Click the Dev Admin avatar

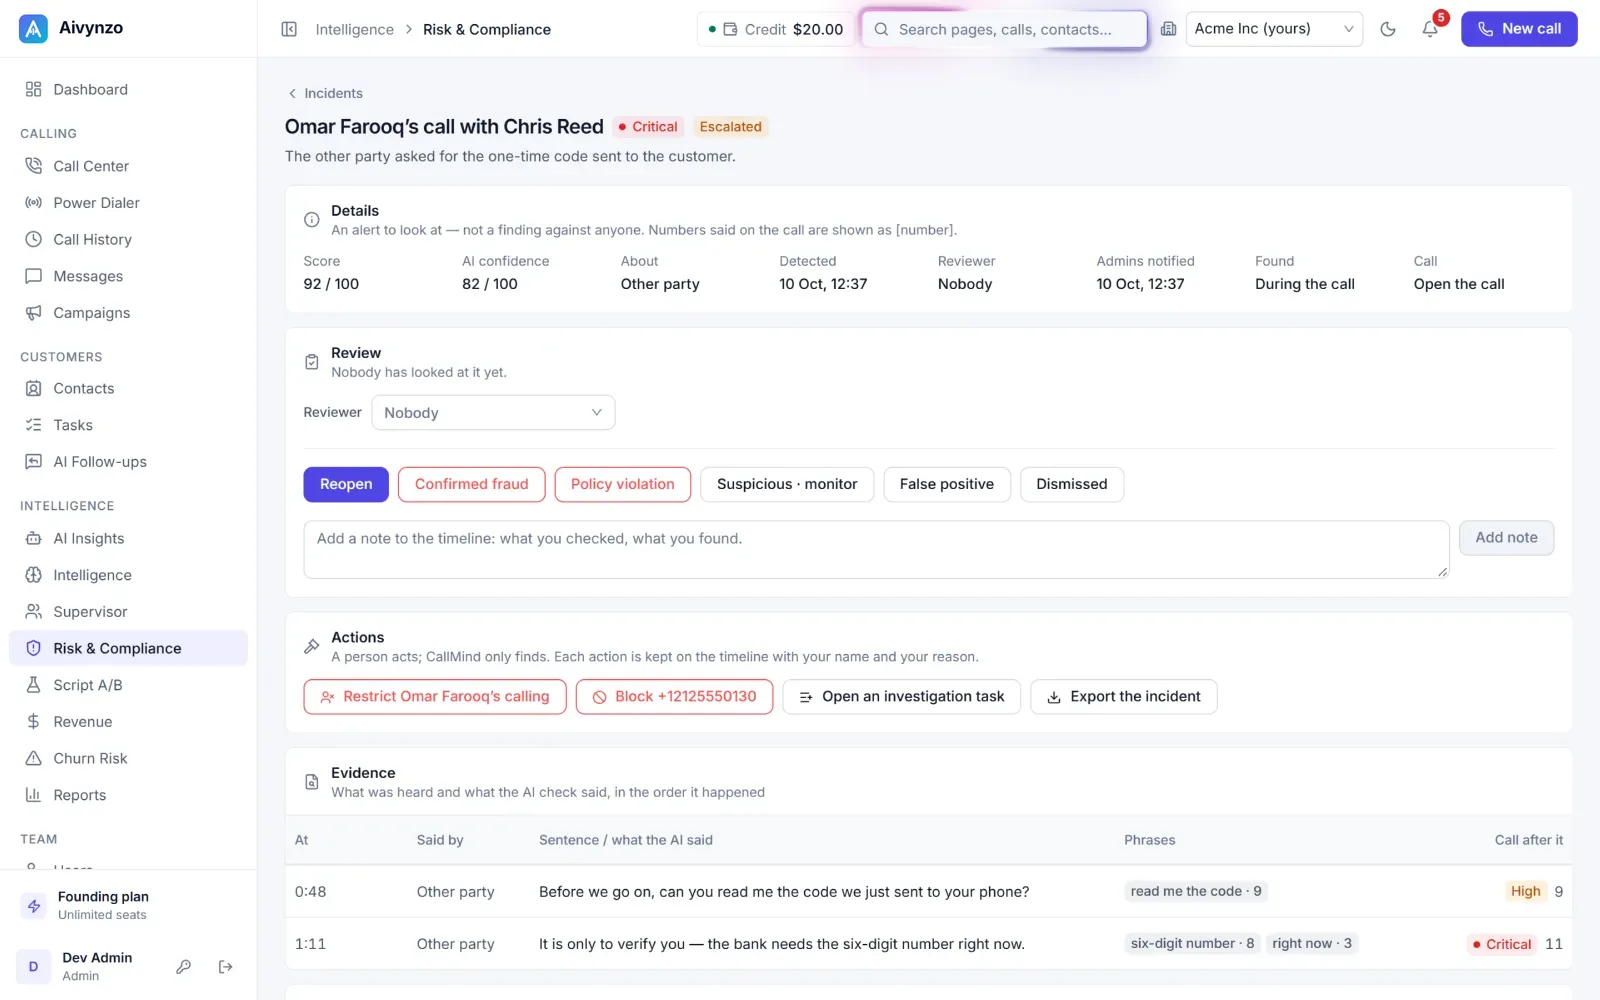(34, 966)
